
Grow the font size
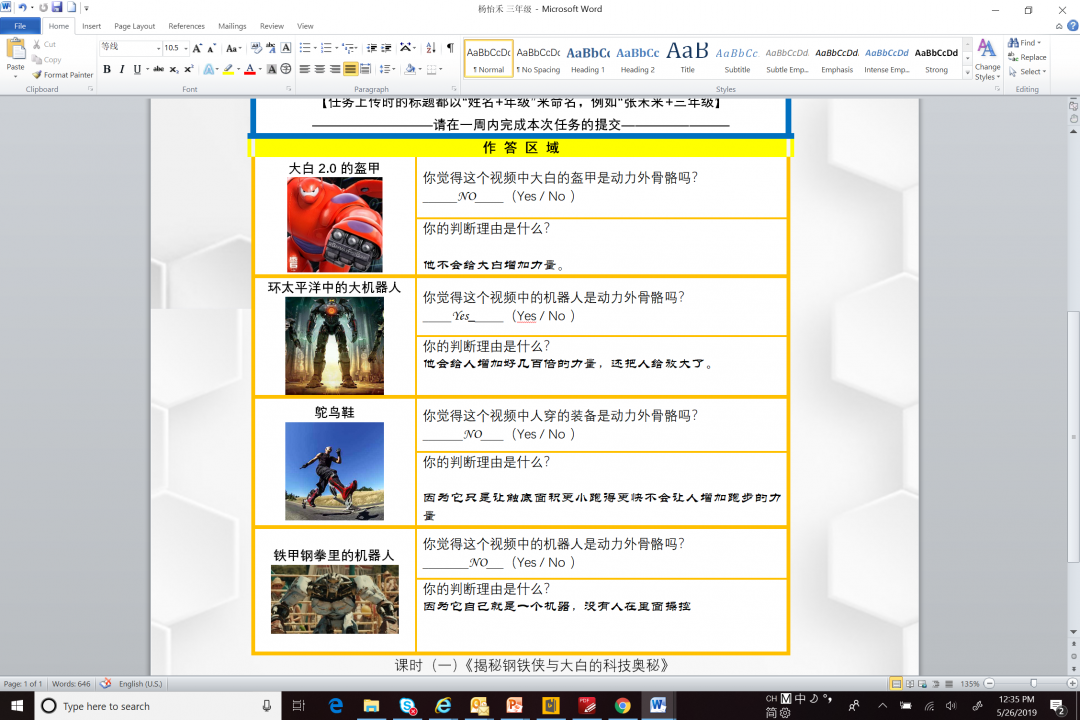pos(198,48)
